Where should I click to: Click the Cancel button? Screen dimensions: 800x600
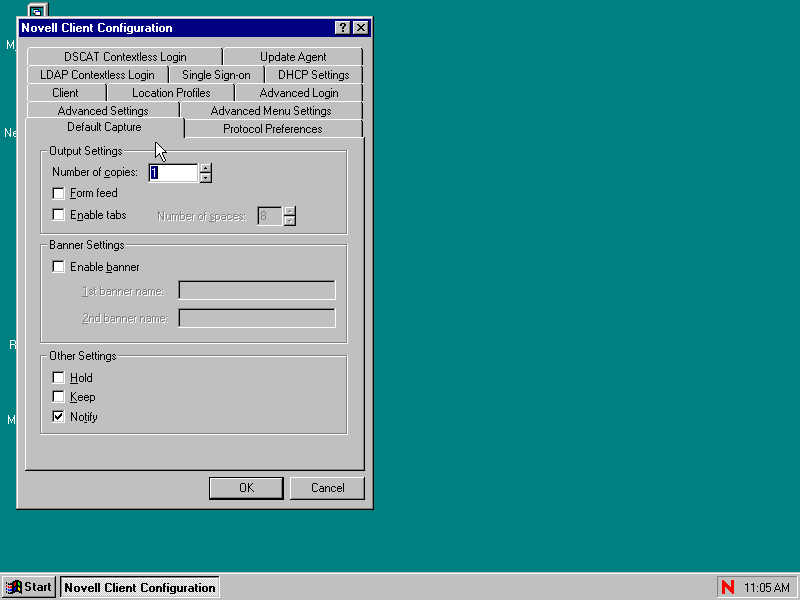[327, 488]
